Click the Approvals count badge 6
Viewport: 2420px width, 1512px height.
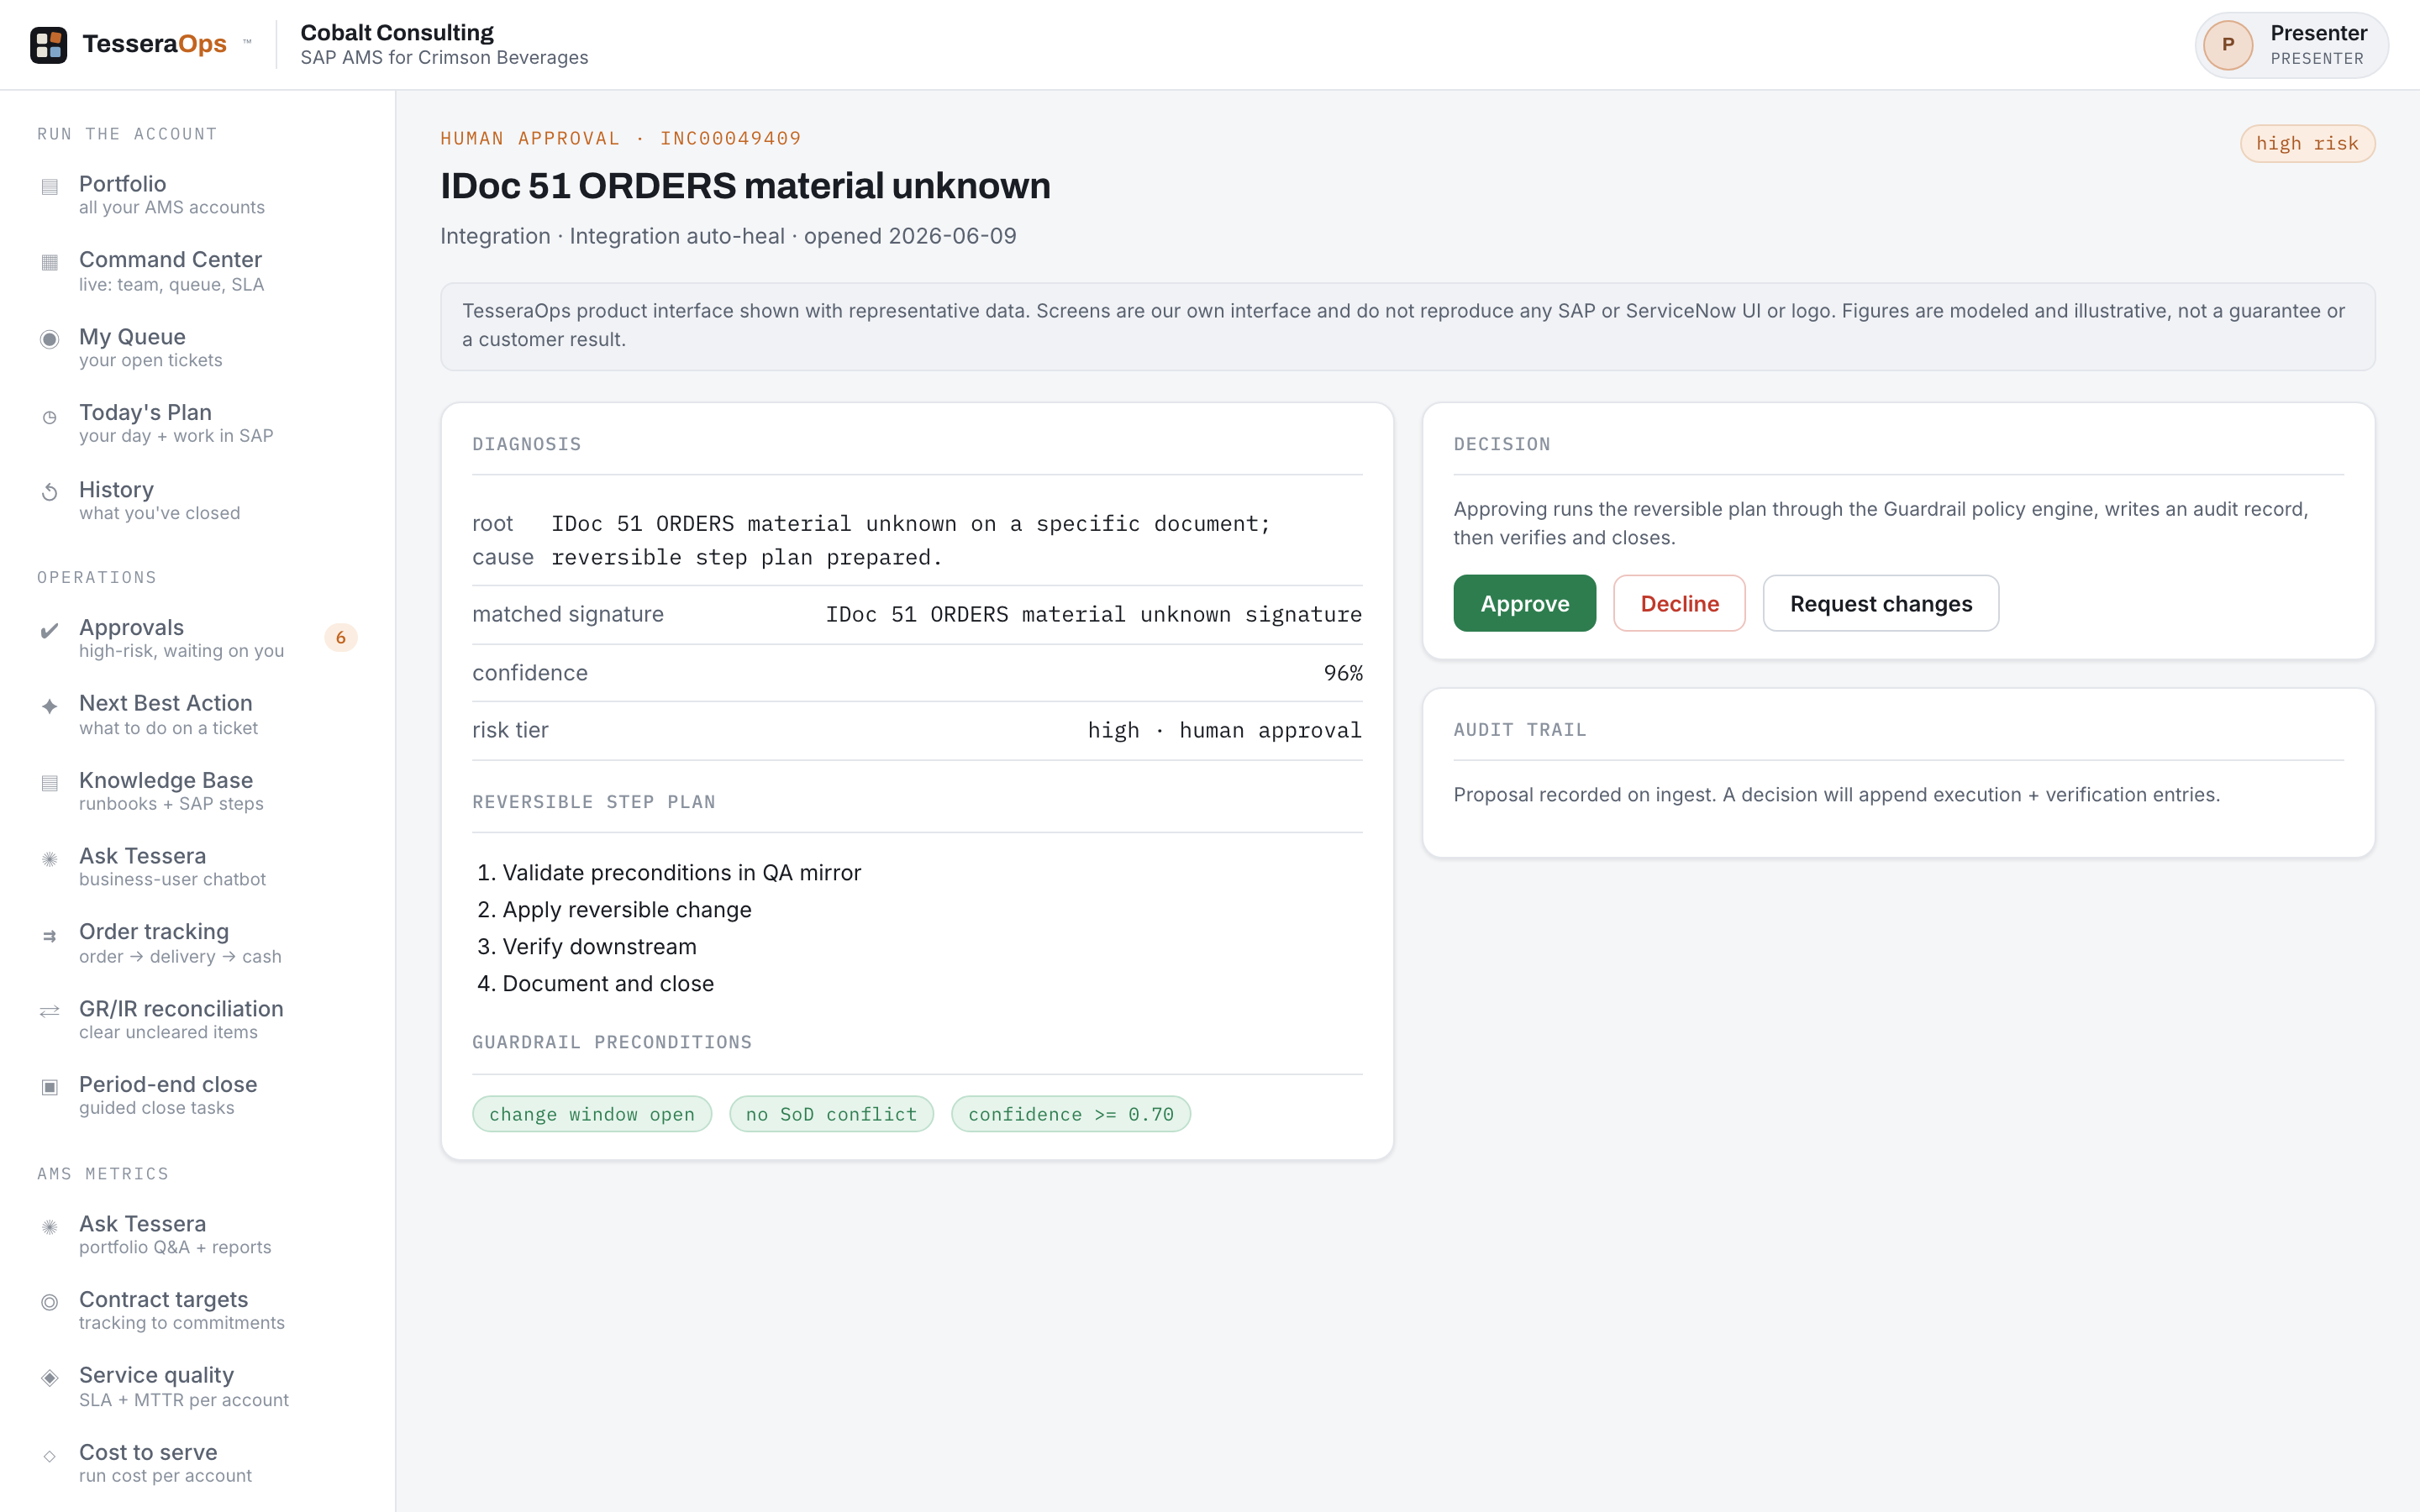click(341, 637)
